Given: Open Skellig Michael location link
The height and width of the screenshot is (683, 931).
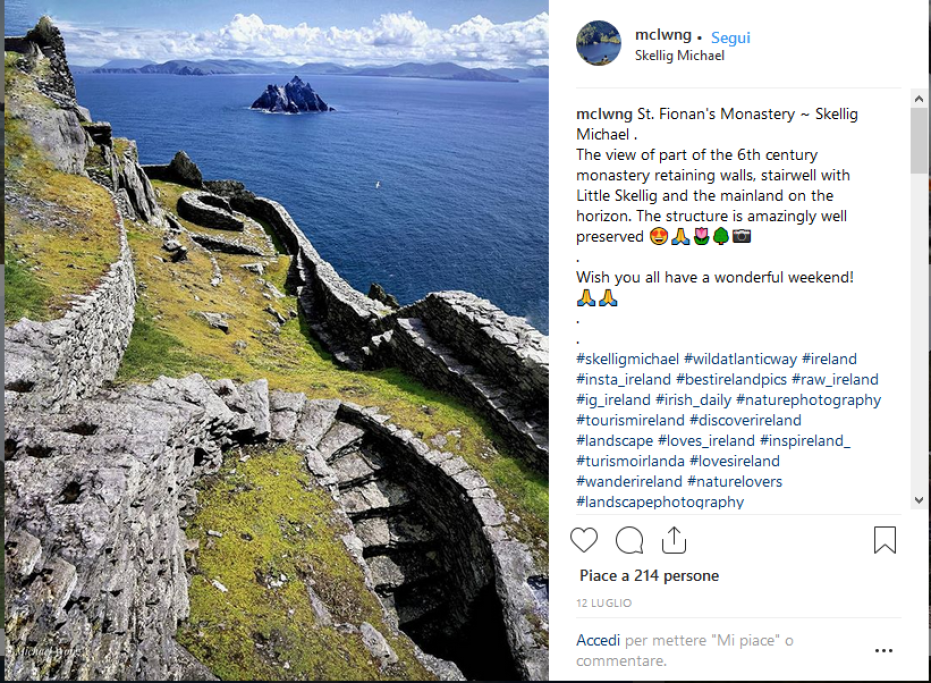Looking at the screenshot, I should [679, 56].
